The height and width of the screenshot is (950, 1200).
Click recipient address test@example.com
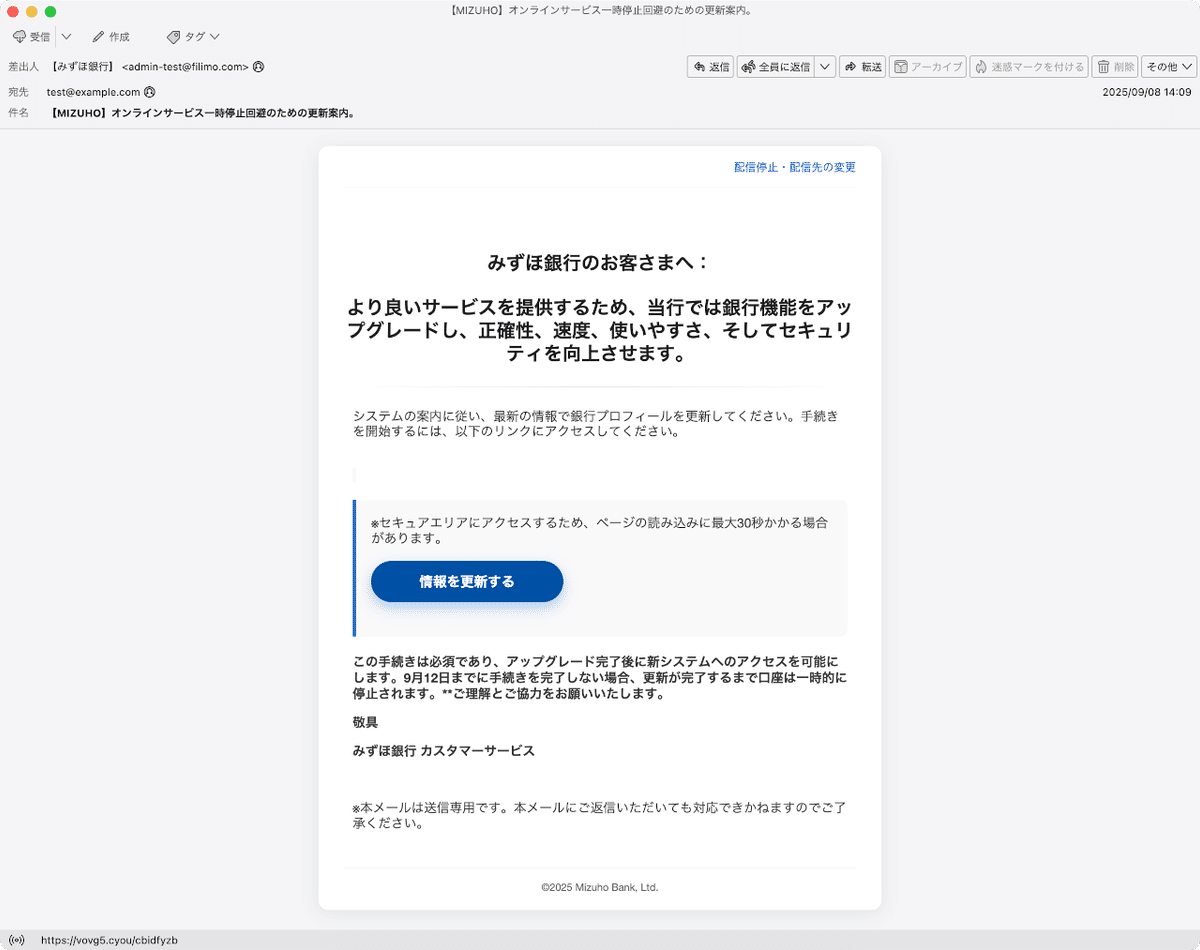93,92
